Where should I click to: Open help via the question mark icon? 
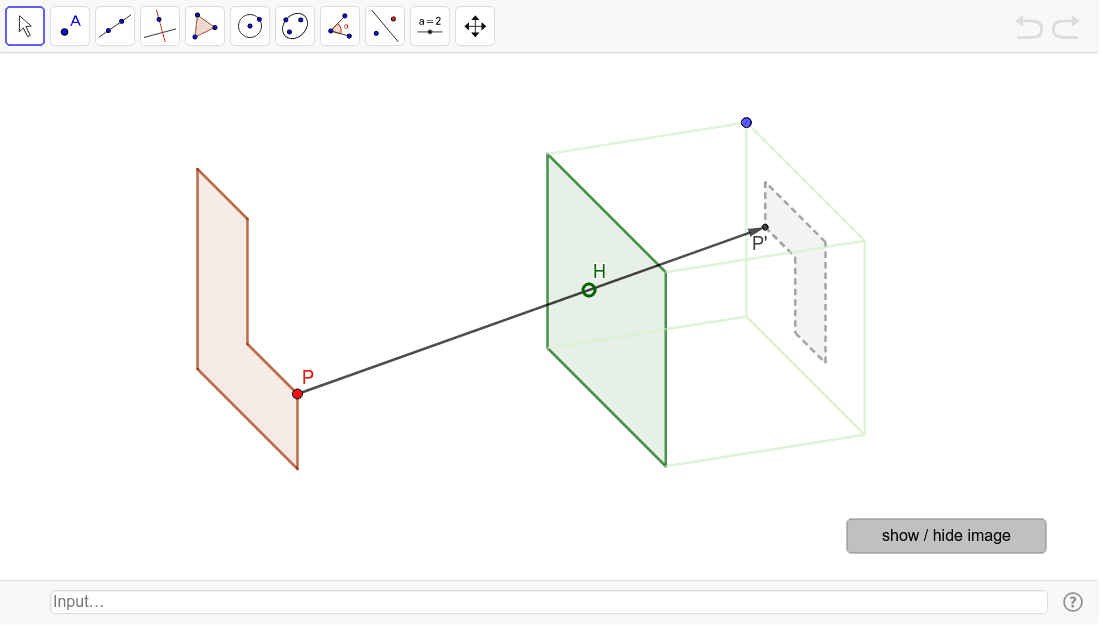1073,601
